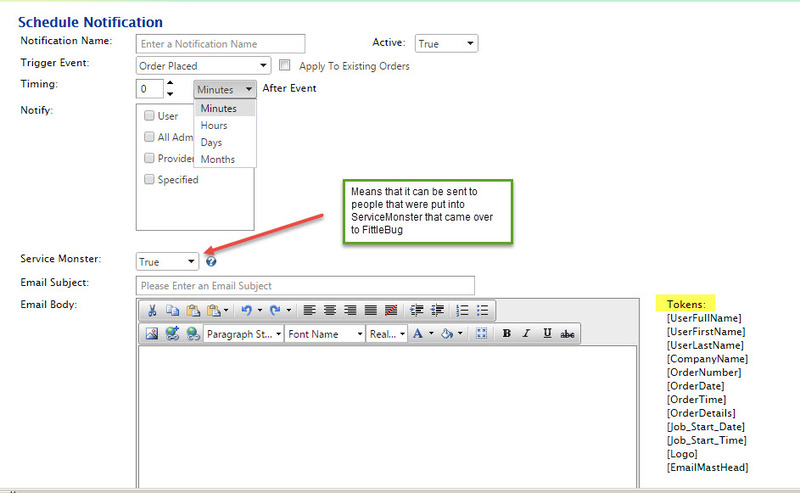
Task: Click the Strikethrough abc icon
Action: pyautogui.click(x=568, y=334)
